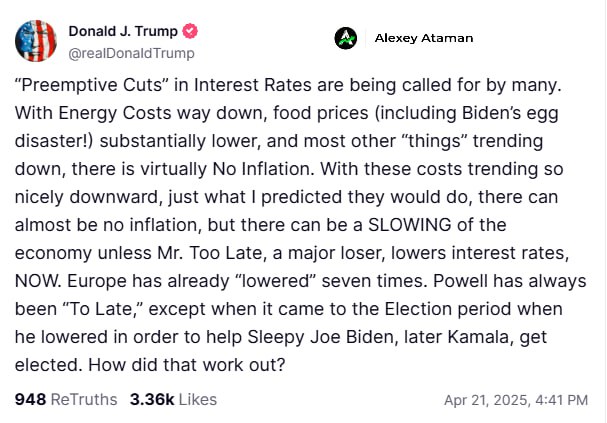
Task: View the 3.36k Likes count
Action: click(173, 399)
